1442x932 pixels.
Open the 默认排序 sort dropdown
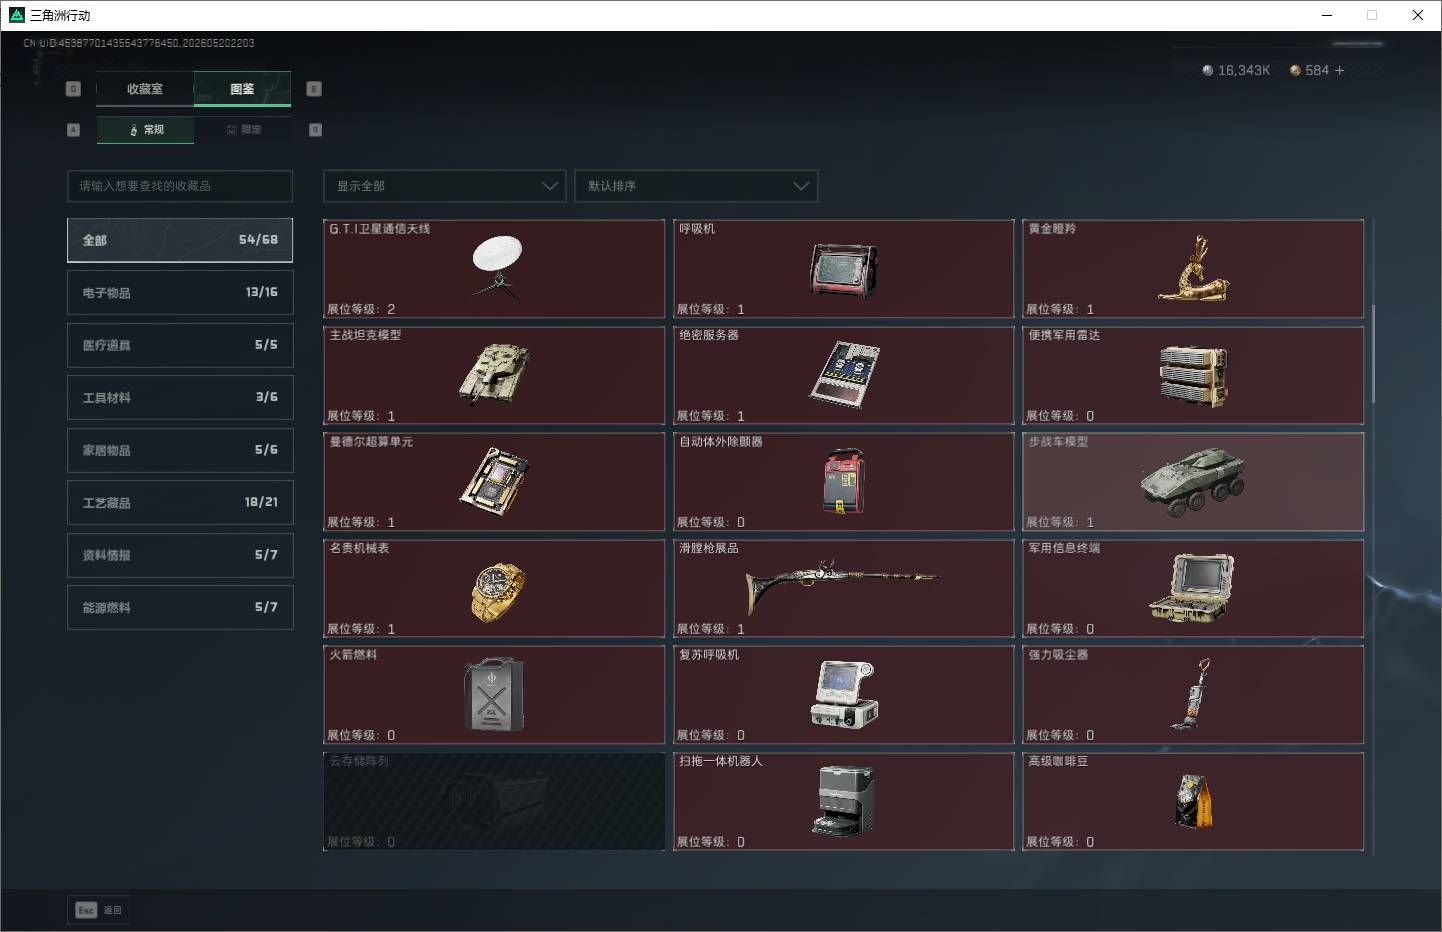[696, 186]
